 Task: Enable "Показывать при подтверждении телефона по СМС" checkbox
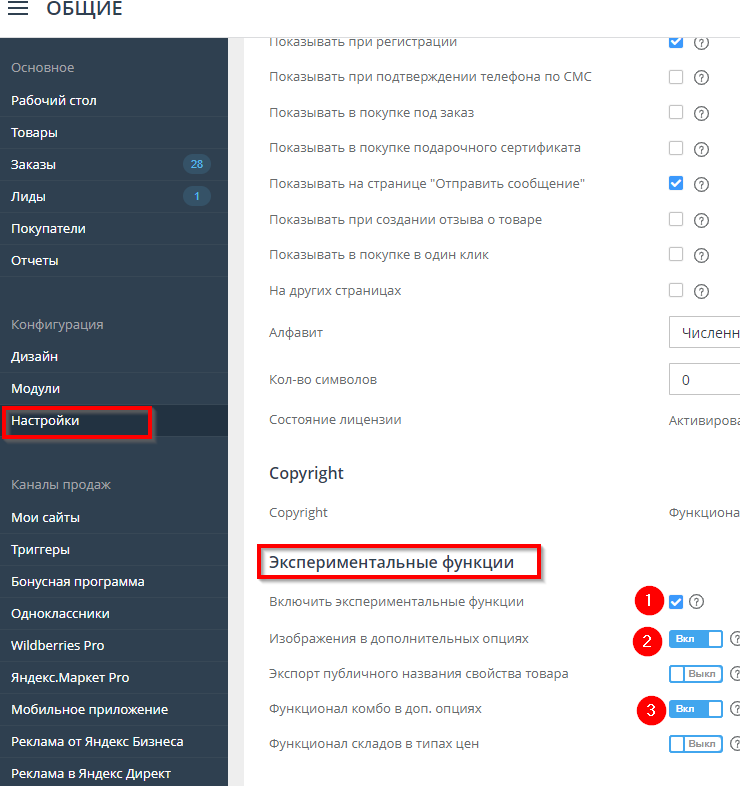pos(676,77)
